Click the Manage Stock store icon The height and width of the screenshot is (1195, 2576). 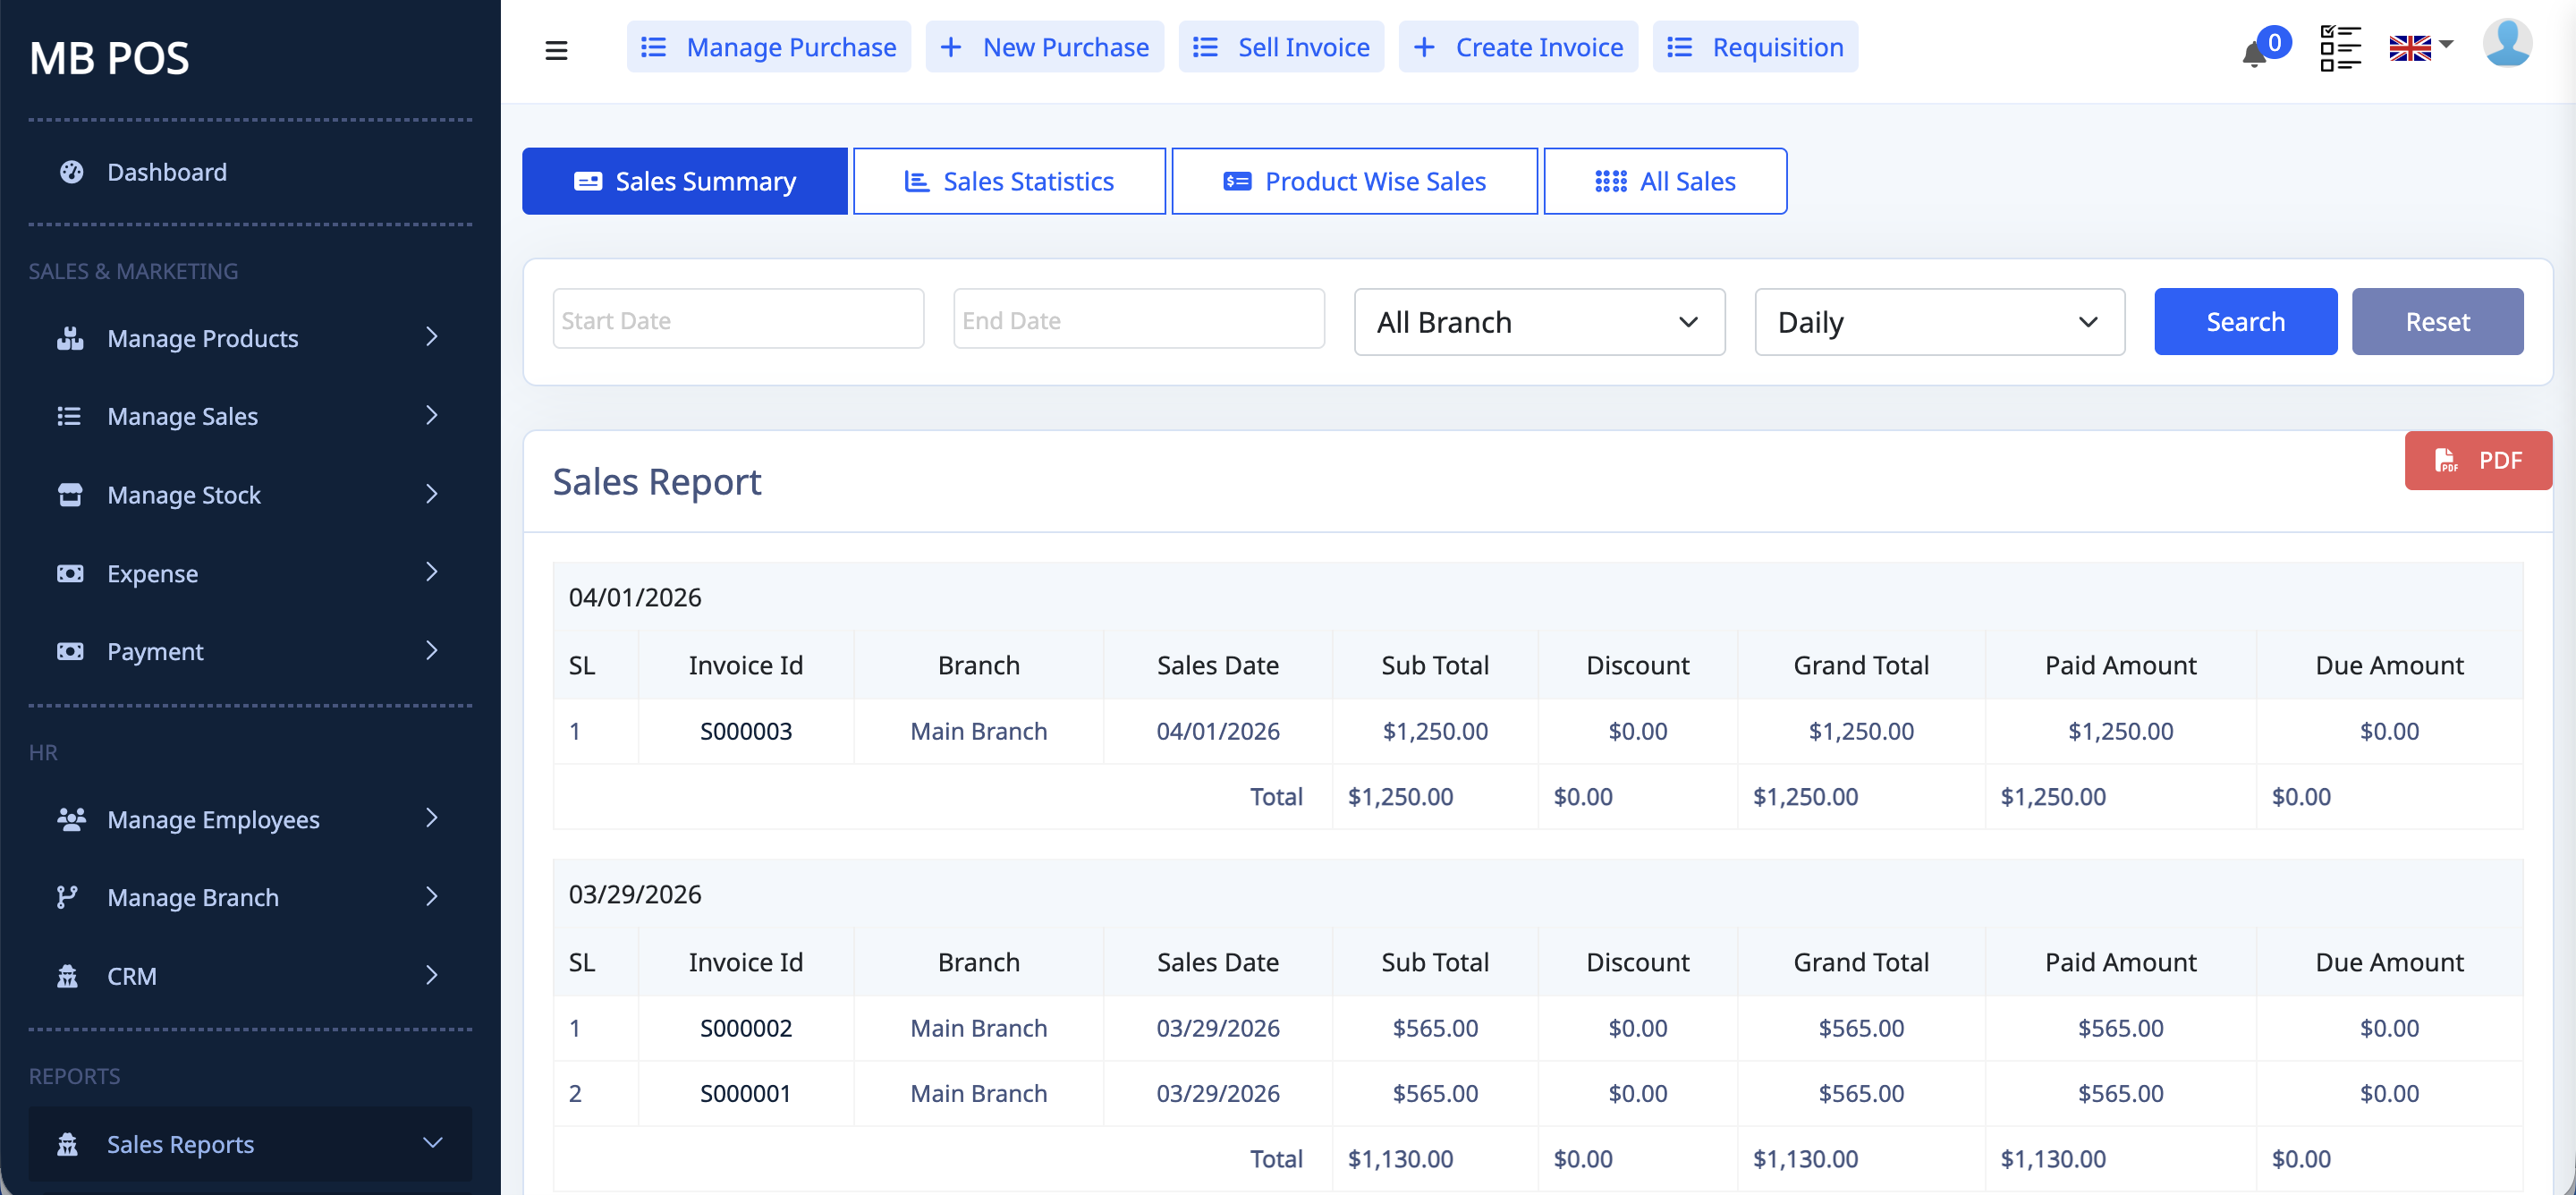click(70, 495)
